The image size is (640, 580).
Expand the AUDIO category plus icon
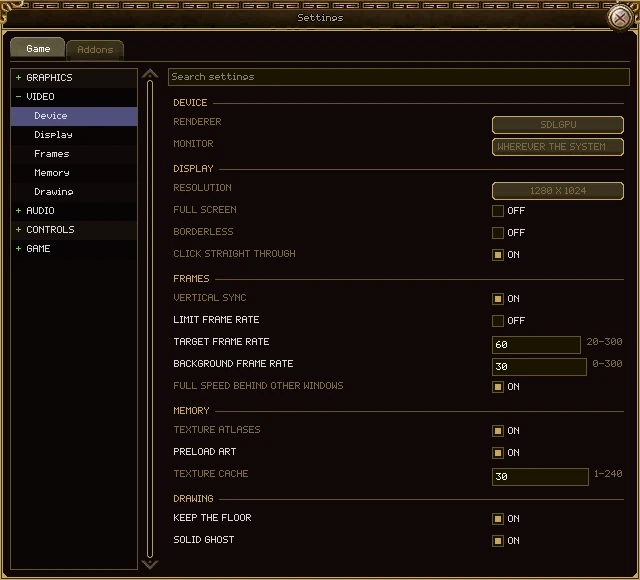18,211
